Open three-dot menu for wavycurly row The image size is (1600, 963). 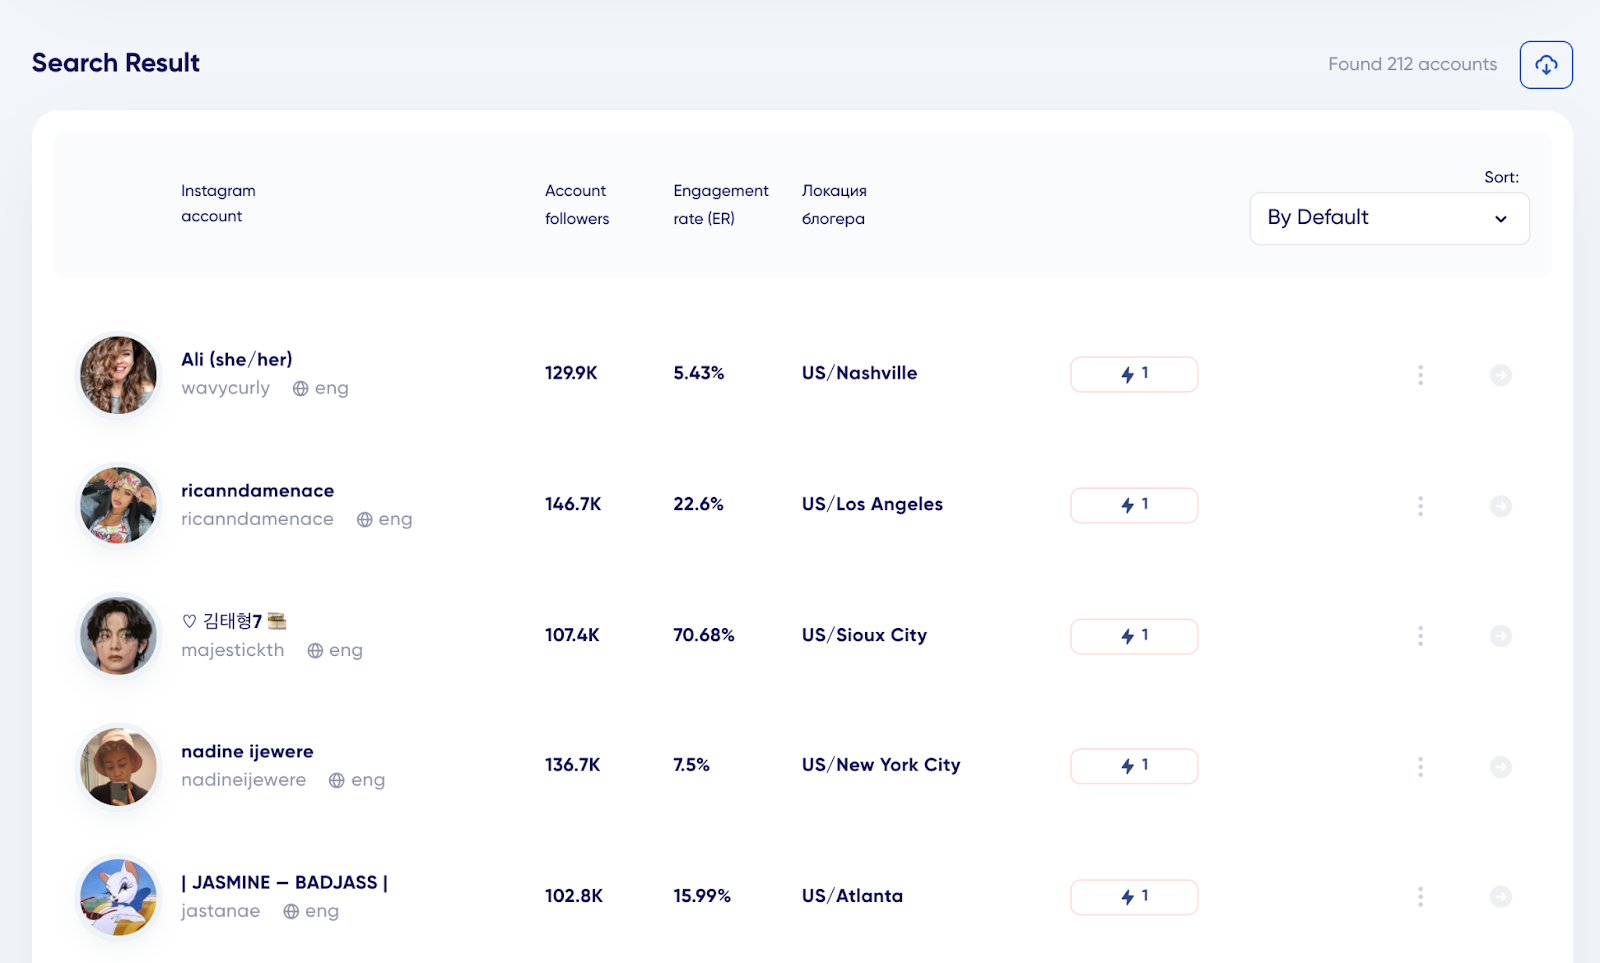(1420, 375)
